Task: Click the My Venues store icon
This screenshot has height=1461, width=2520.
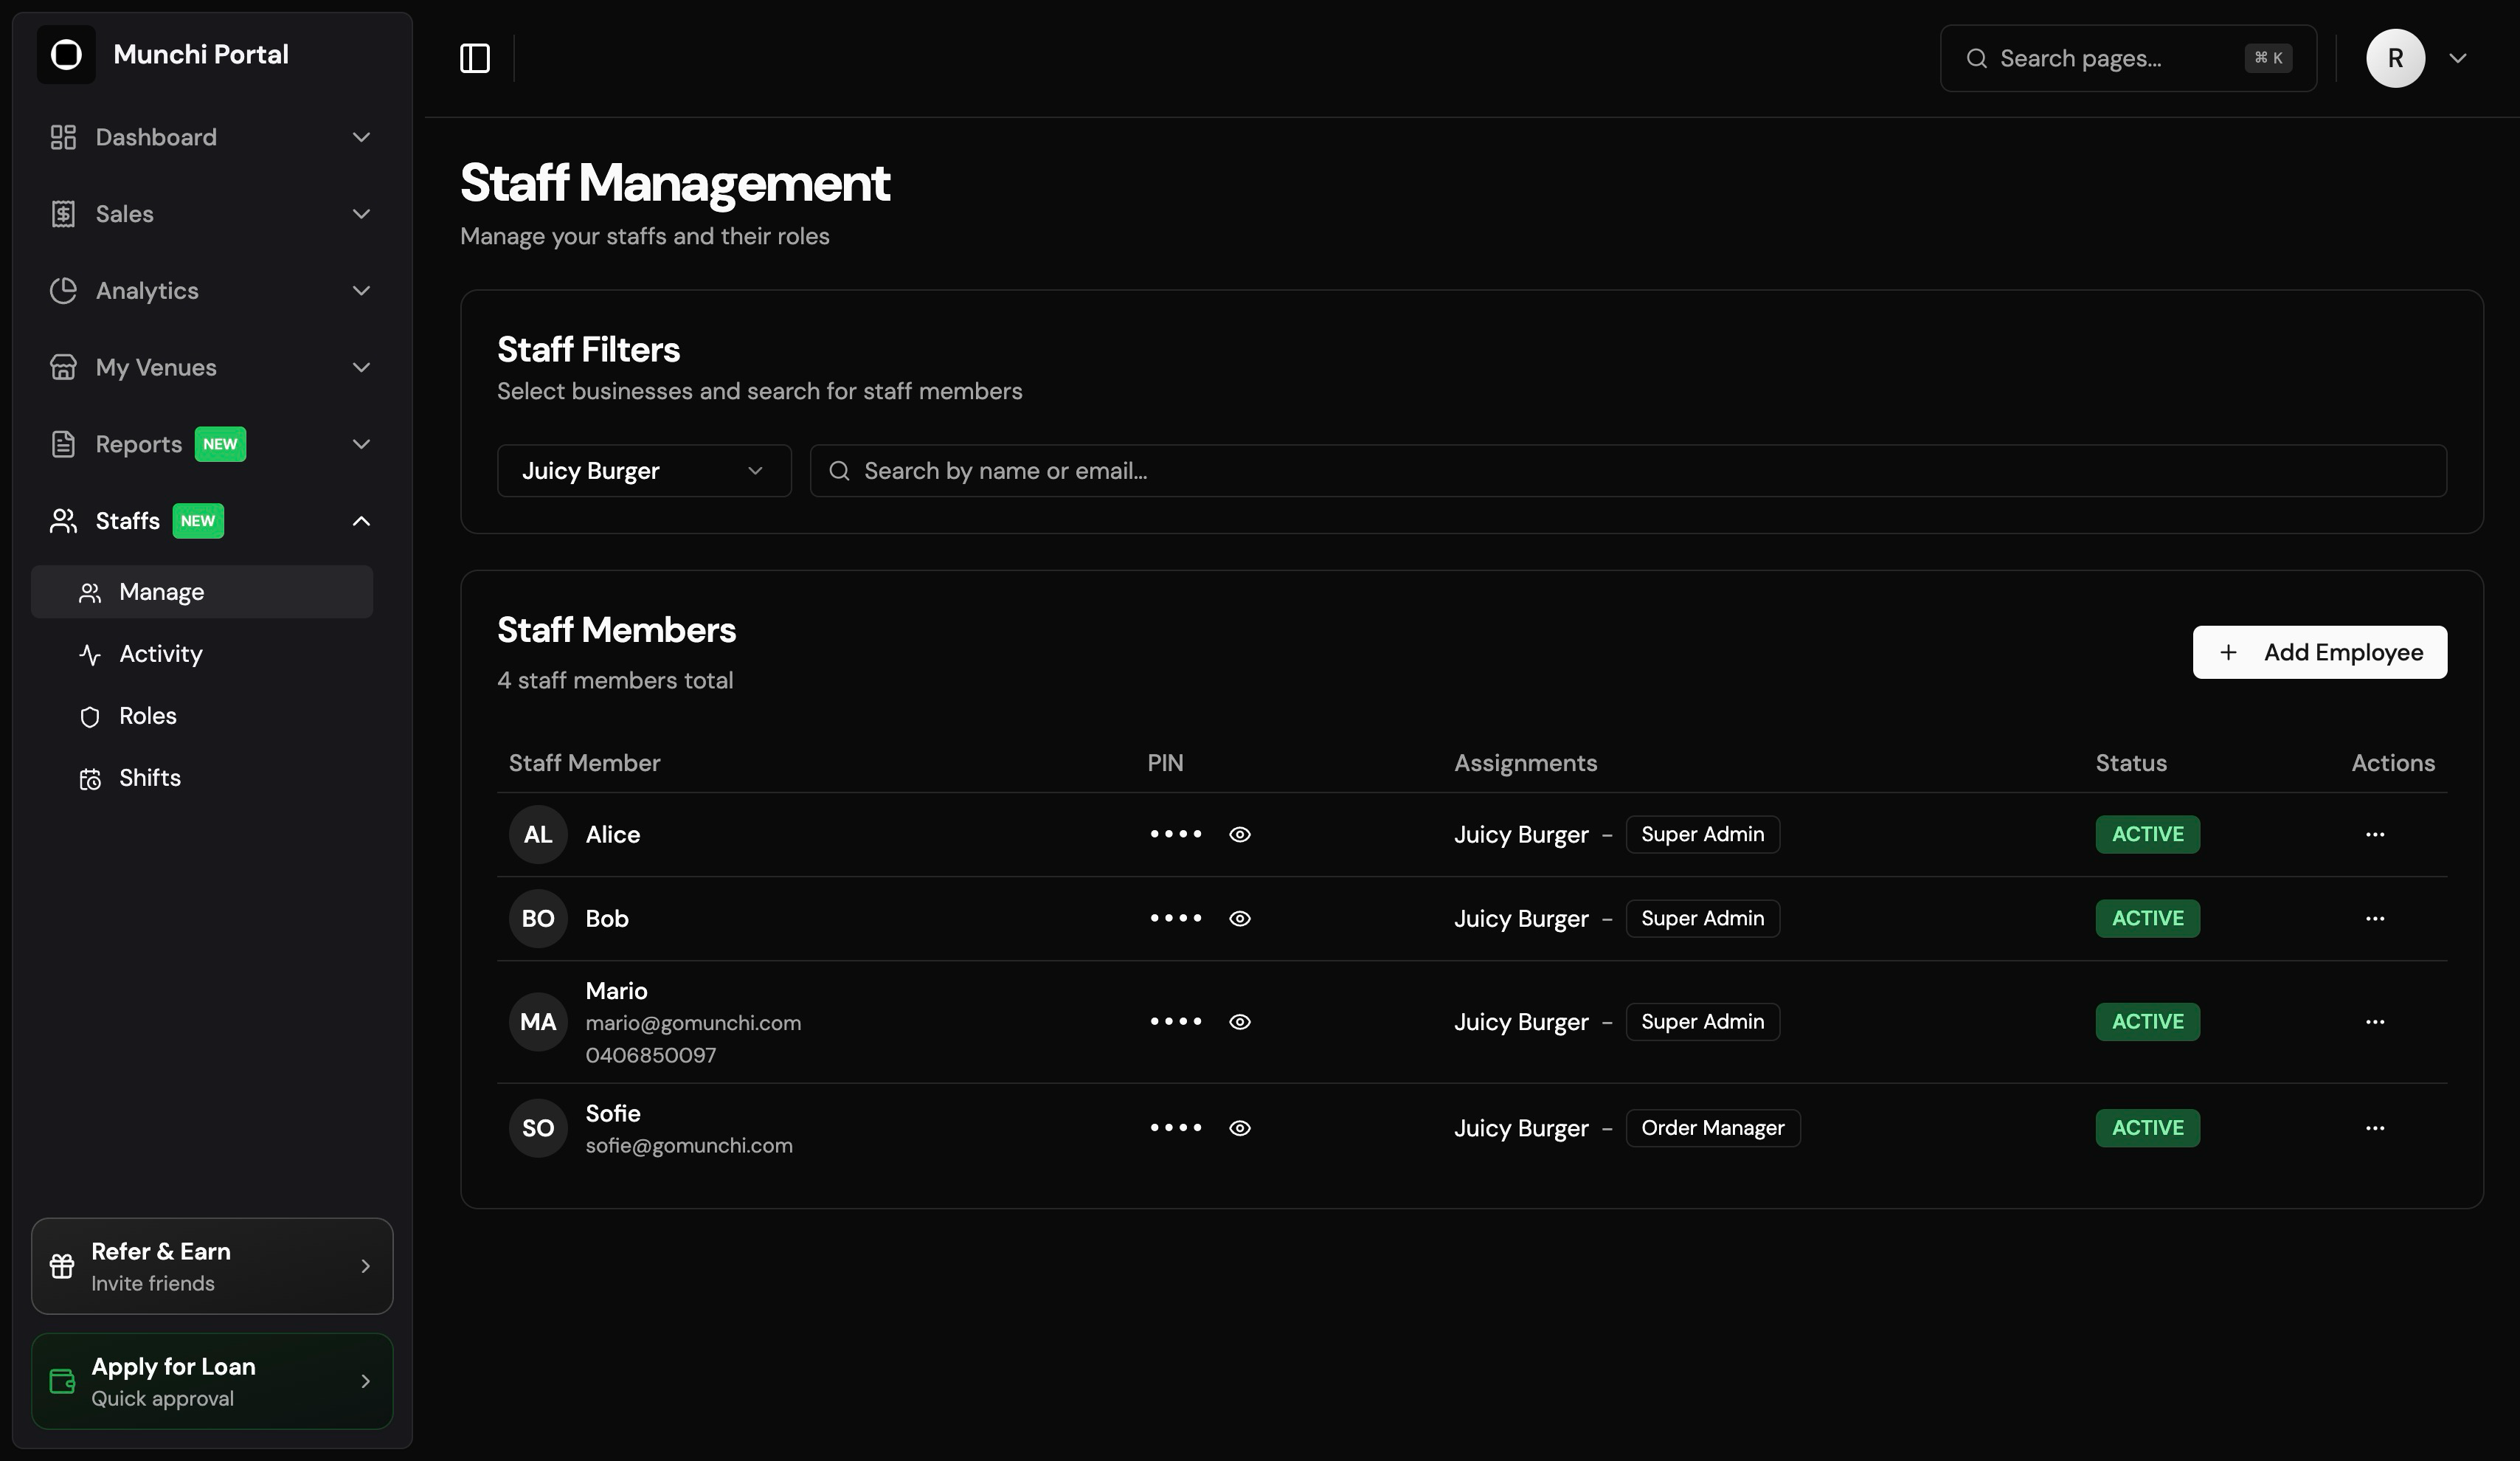Action: [63, 367]
